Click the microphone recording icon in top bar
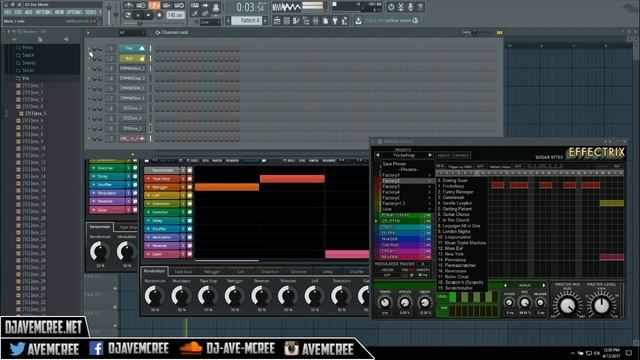640x360 pixels. 410,7
